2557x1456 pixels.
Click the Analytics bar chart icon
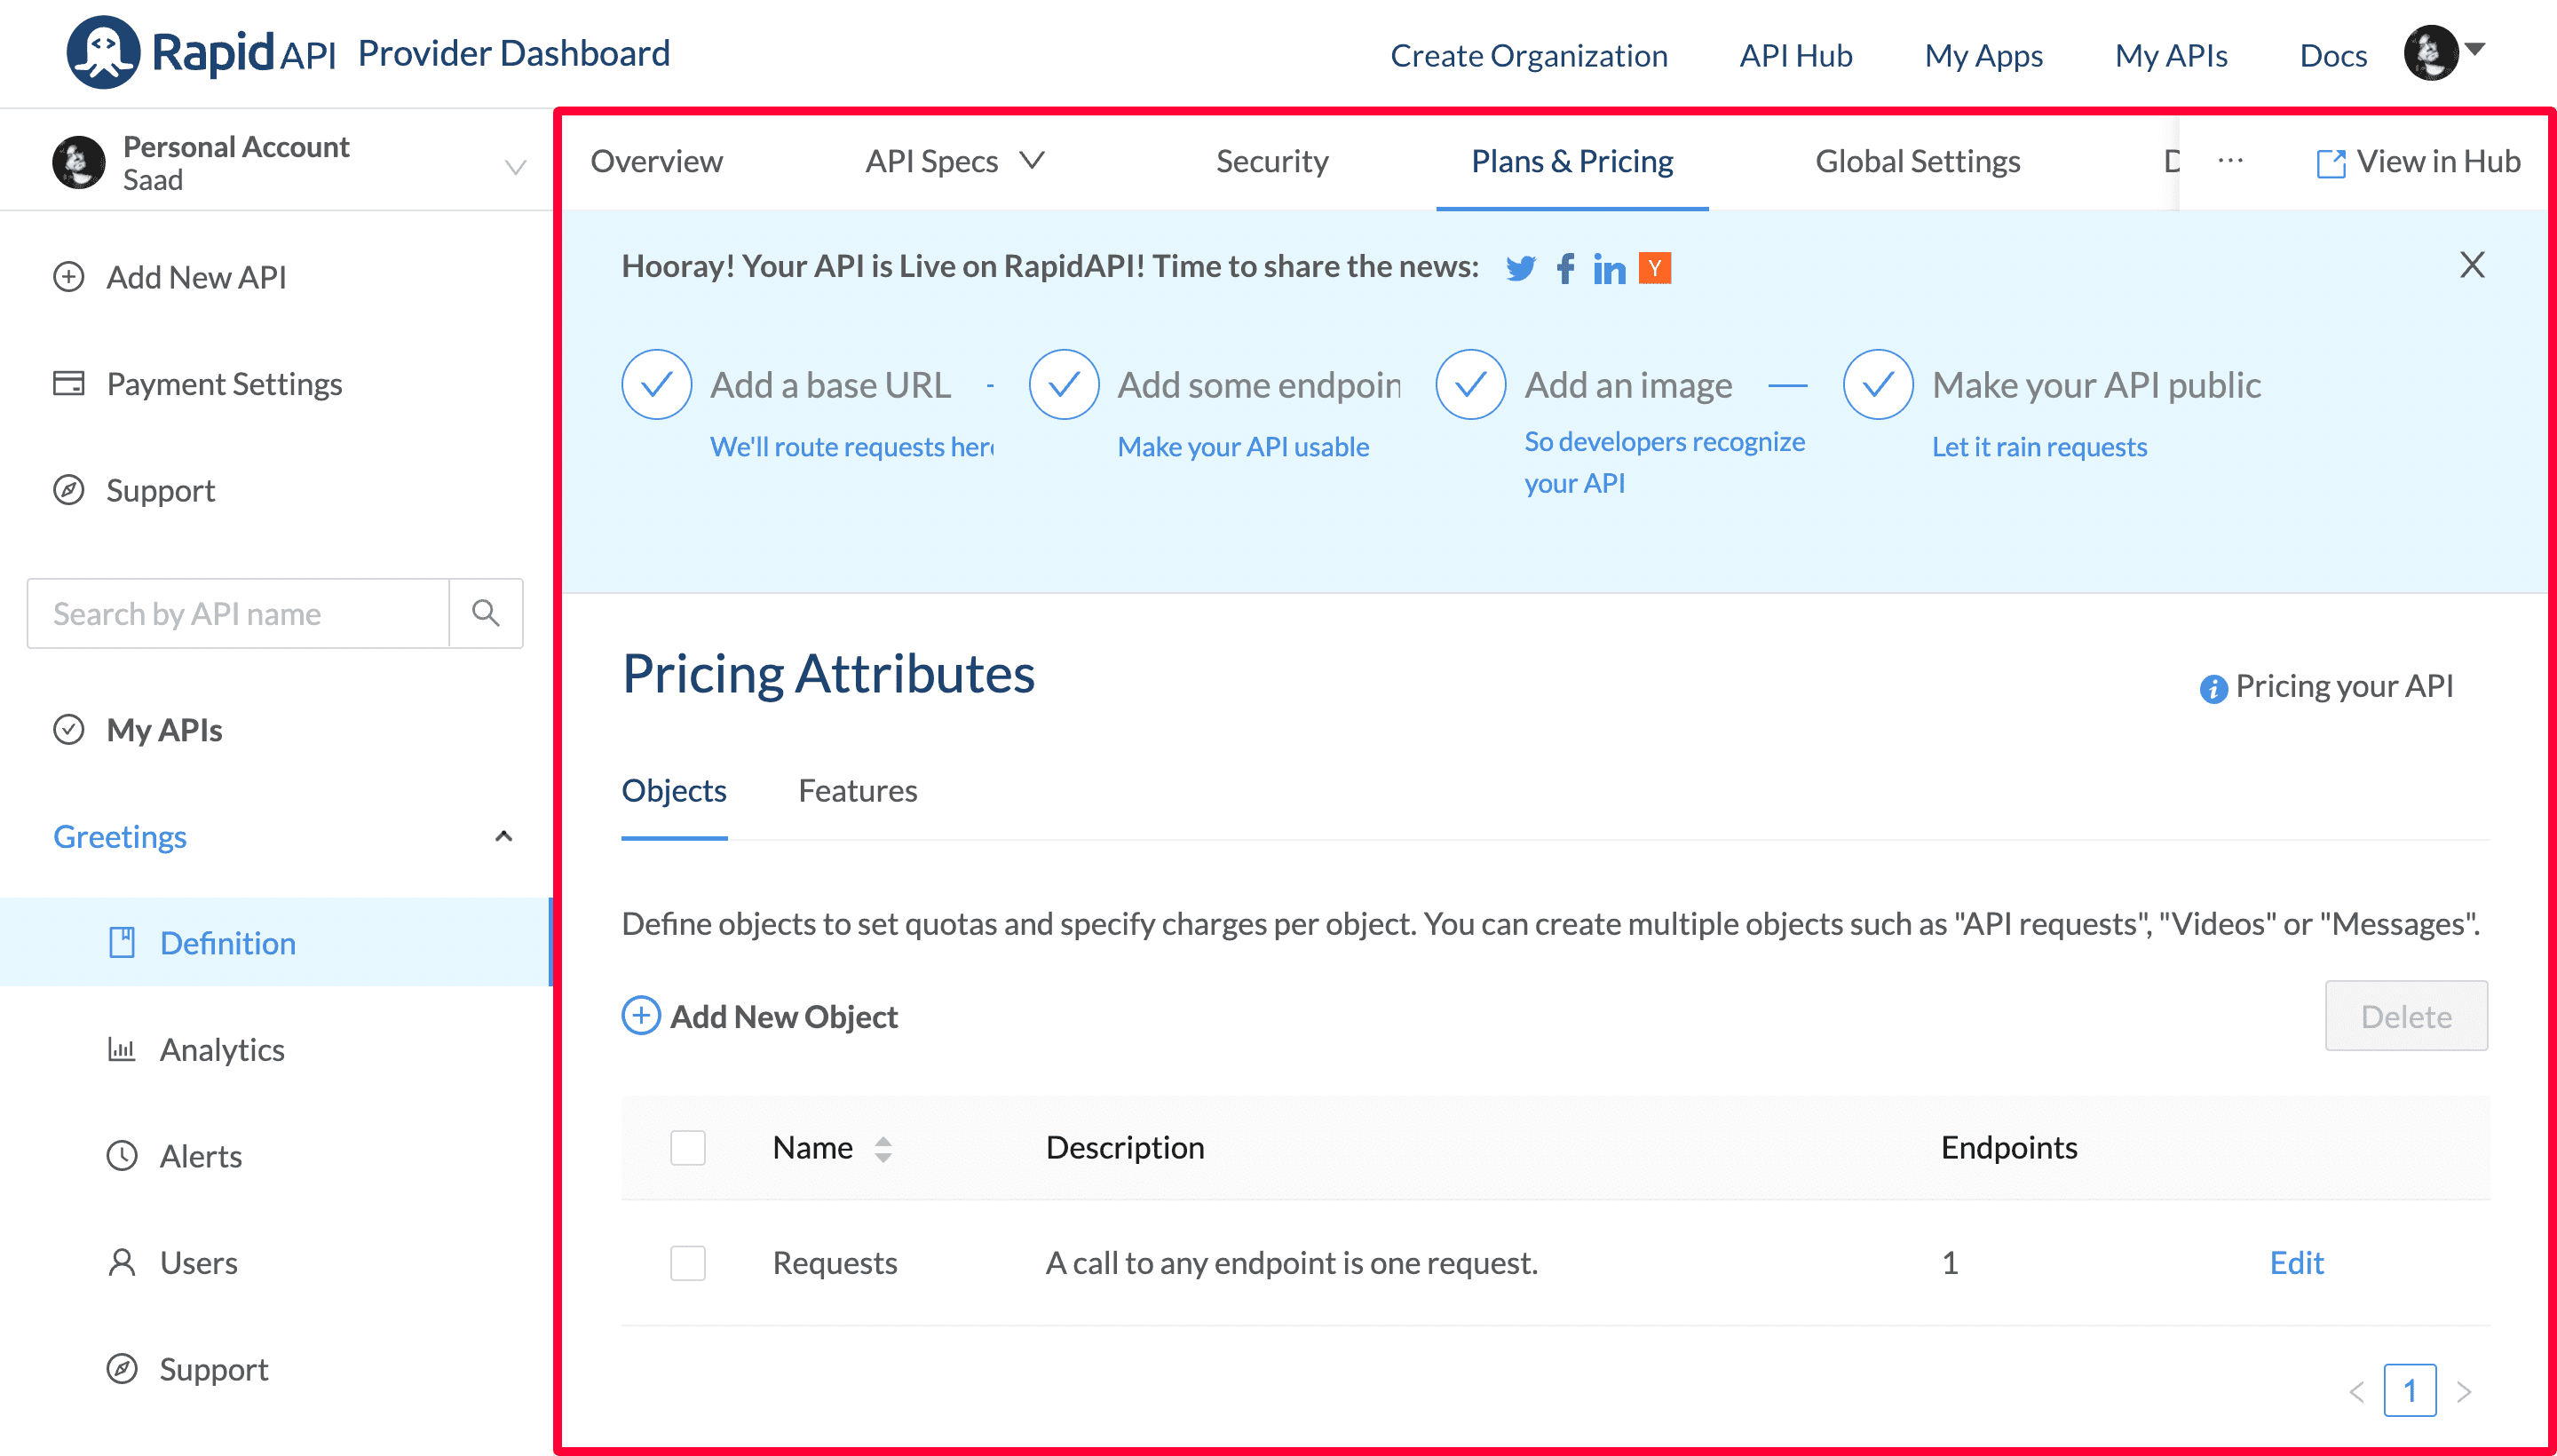coord(122,1049)
